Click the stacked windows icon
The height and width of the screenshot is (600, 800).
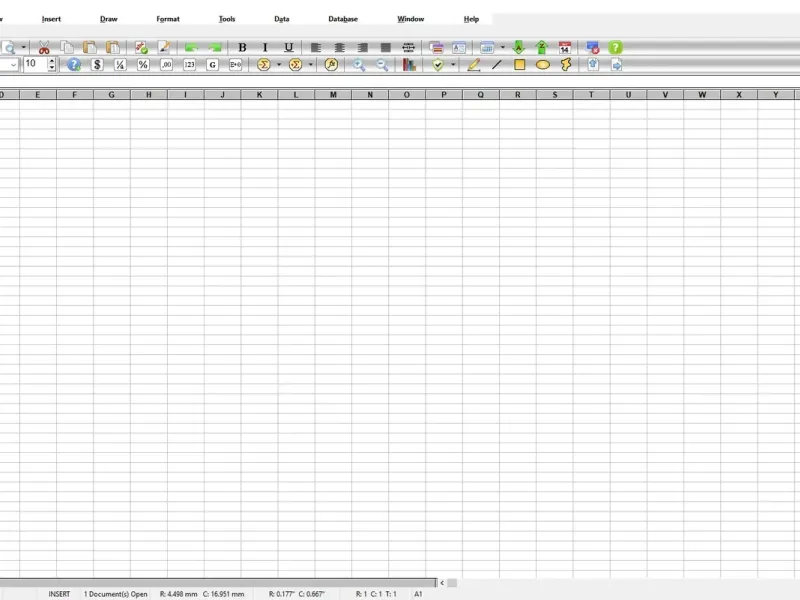click(436, 47)
